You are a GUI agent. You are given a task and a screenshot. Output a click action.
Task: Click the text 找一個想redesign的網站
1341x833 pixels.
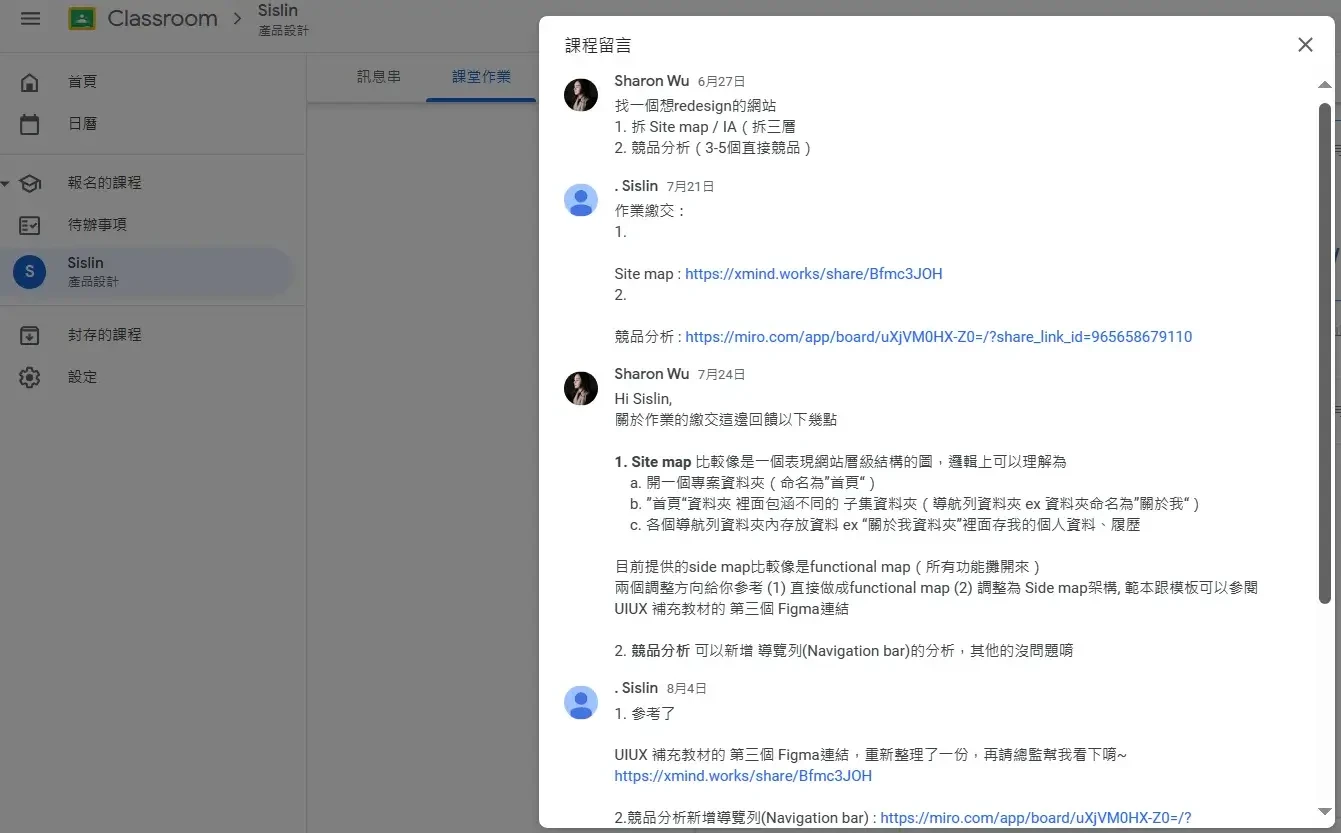[x=695, y=105]
